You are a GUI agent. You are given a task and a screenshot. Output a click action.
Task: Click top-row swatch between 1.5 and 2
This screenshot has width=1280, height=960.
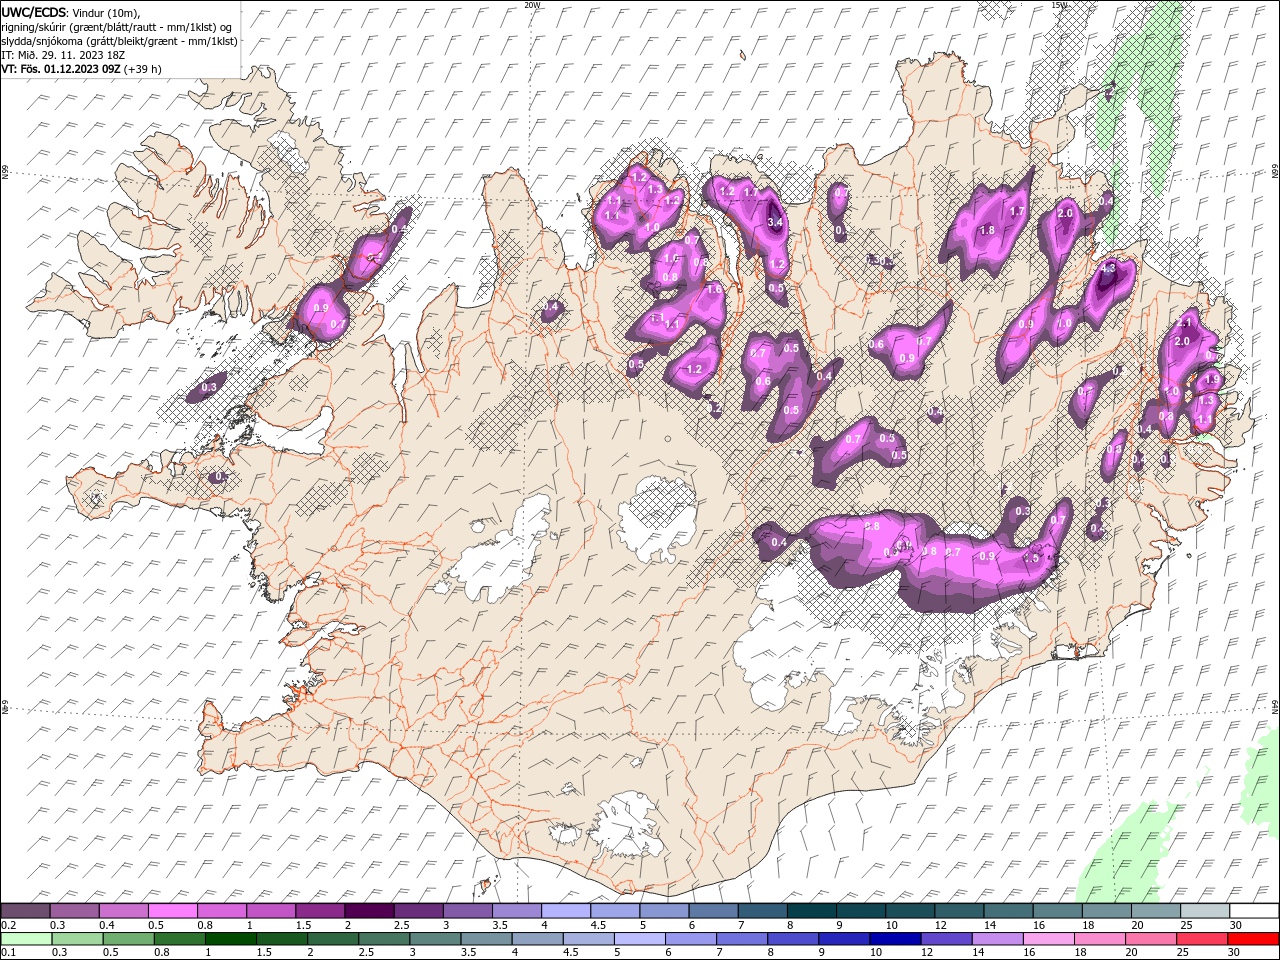320,910
